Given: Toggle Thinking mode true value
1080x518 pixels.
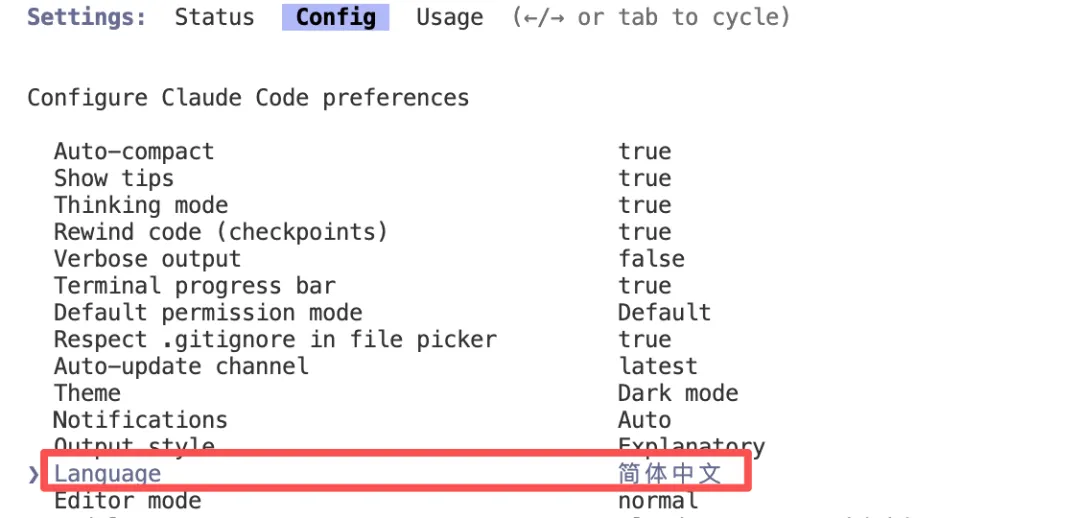Looking at the screenshot, I should (644, 205).
